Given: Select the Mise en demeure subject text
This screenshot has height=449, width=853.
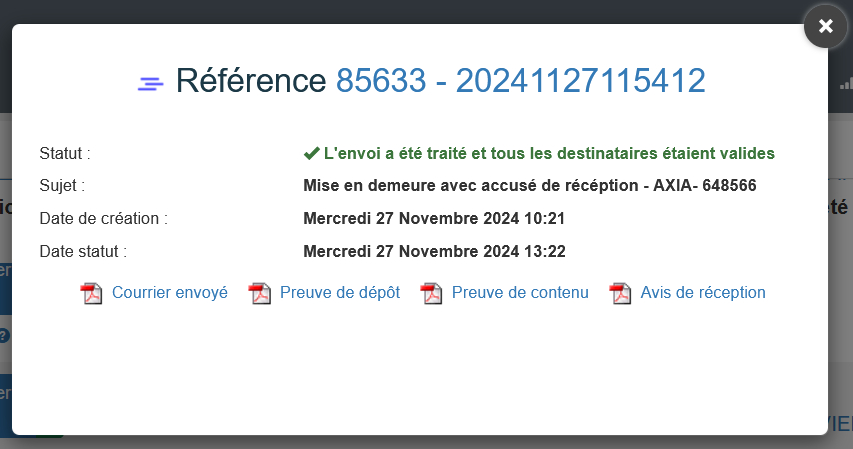Looking at the screenshot, I should point(529,186).
